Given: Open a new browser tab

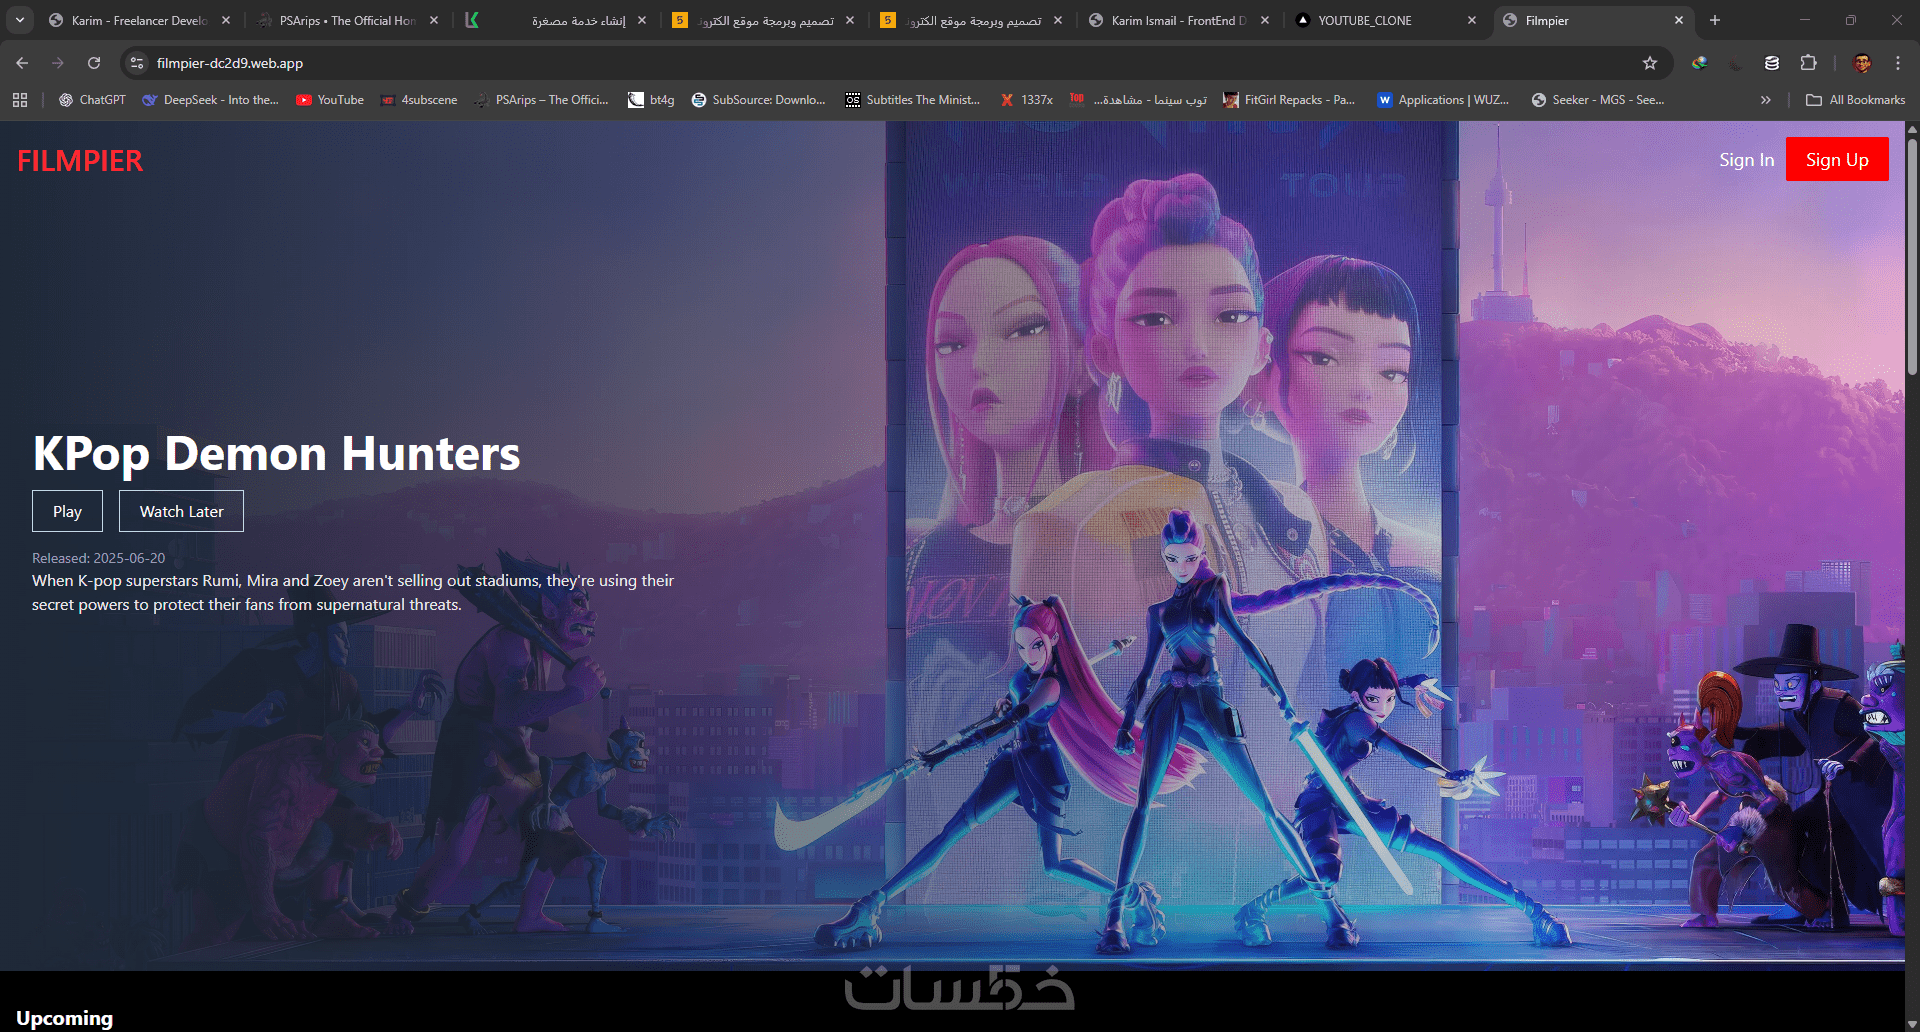Looking at the screenshot, I should coord(1715,20).
